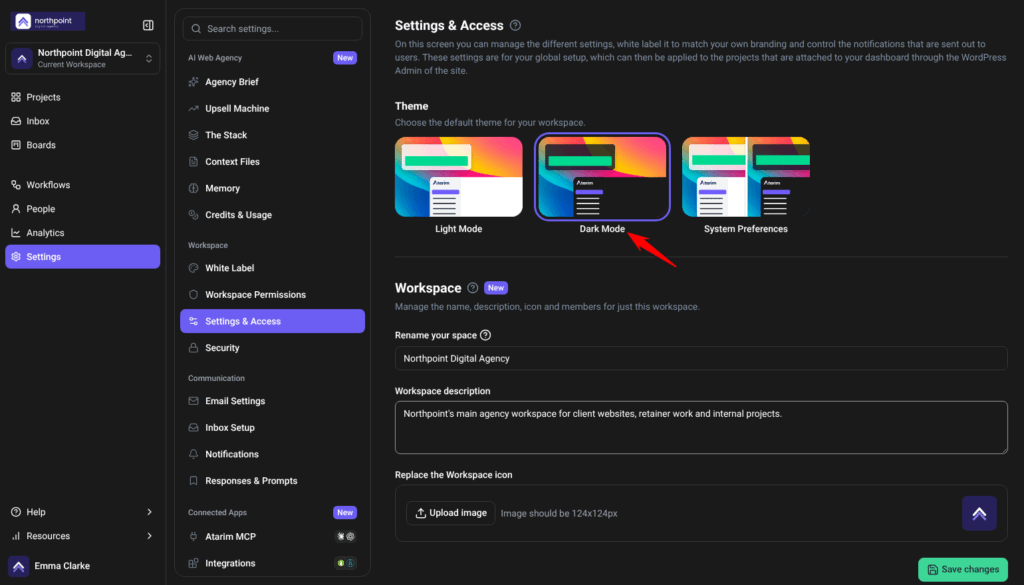Viewport: 1024px width, 585px height.
Task: Choose the System Preferences theme thumbnail
Action: click(x=746, y=177)
